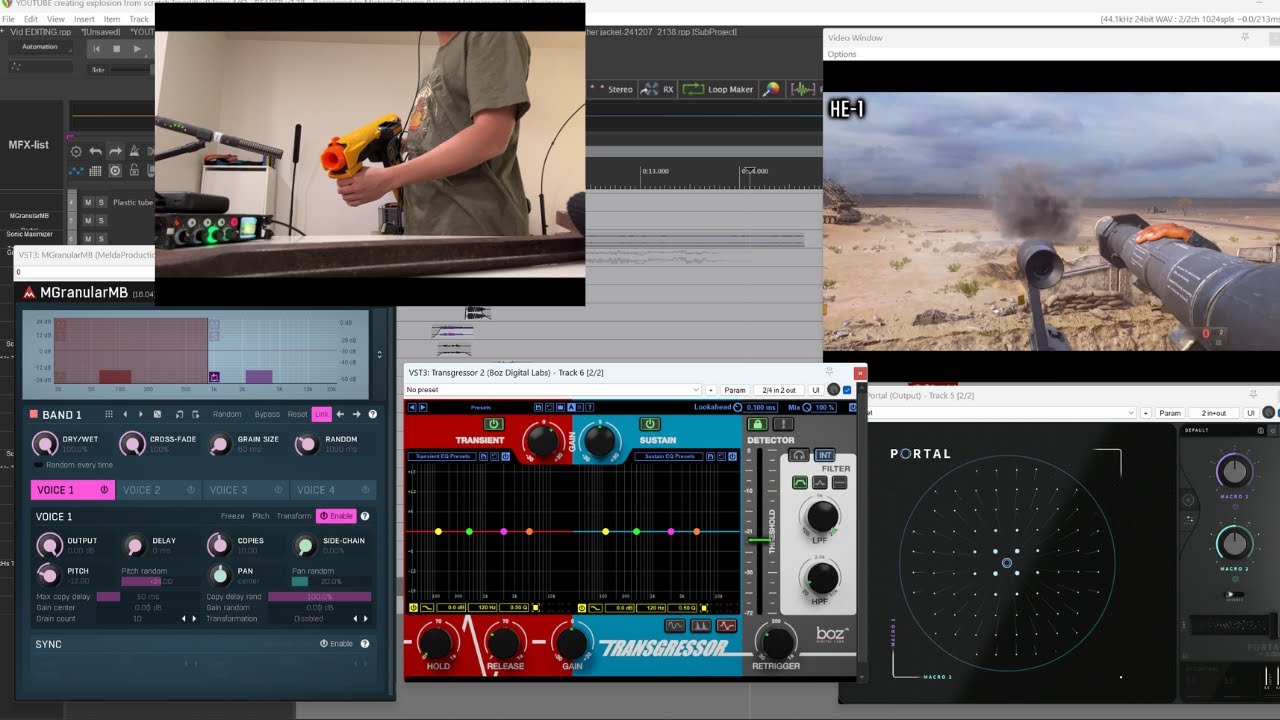Toggle the Sustain section power button
The height and width of the screenshot is (720, 1280).
(650, 424)
